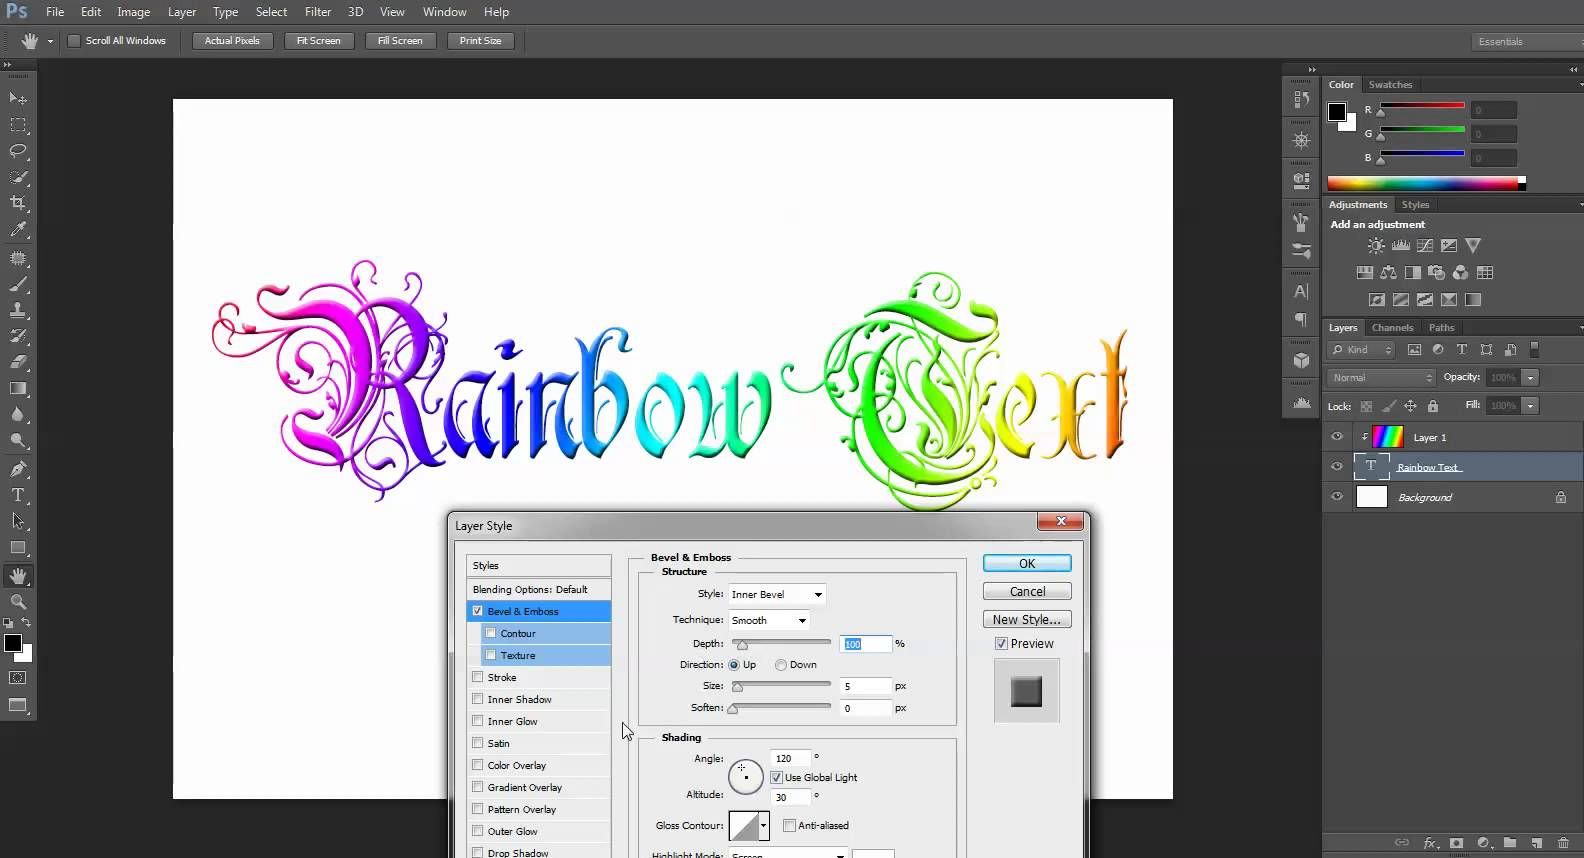Viewport: 1584px width, 858px height.
Task: Enable the Scroll All Windows checkbox
Action: point(74,41)
